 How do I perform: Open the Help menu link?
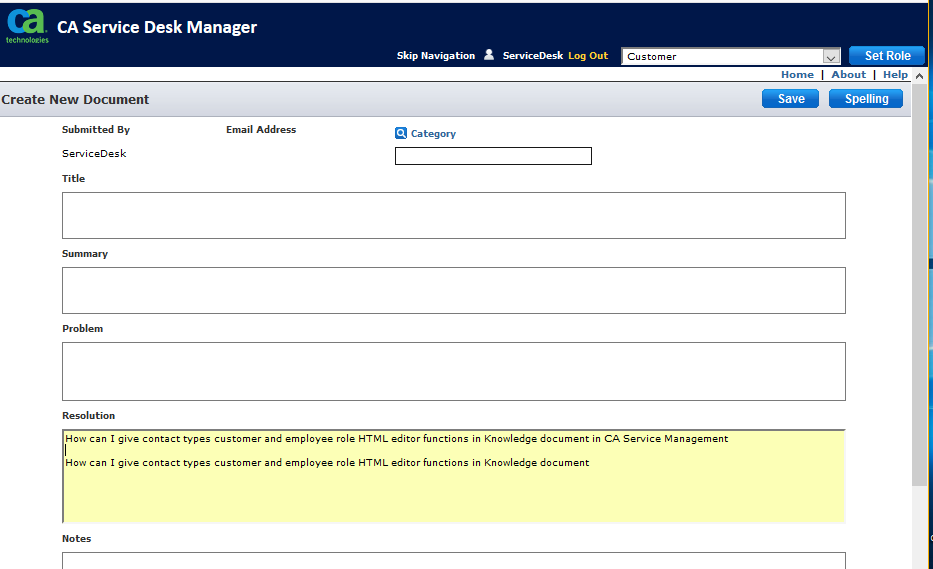coord(895,74)
